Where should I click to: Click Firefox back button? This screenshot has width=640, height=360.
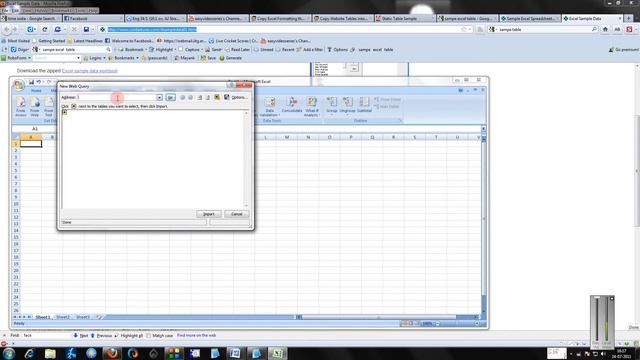(x=6, y=29)
